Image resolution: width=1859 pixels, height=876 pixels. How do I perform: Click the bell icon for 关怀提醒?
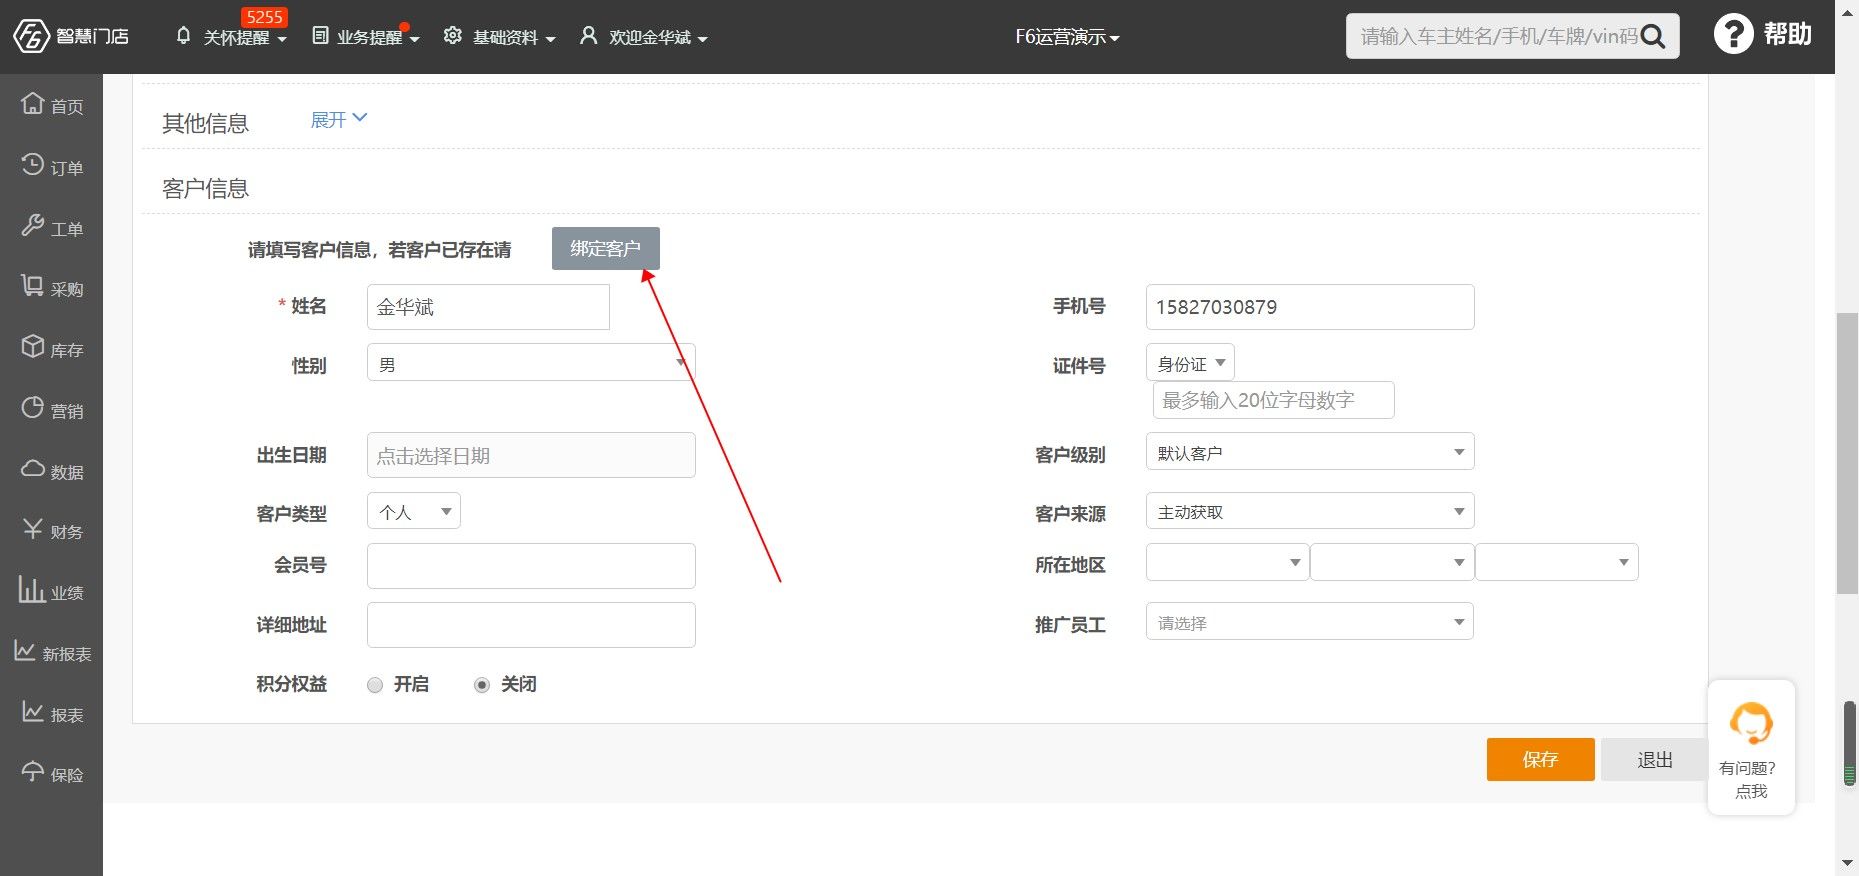183,36
